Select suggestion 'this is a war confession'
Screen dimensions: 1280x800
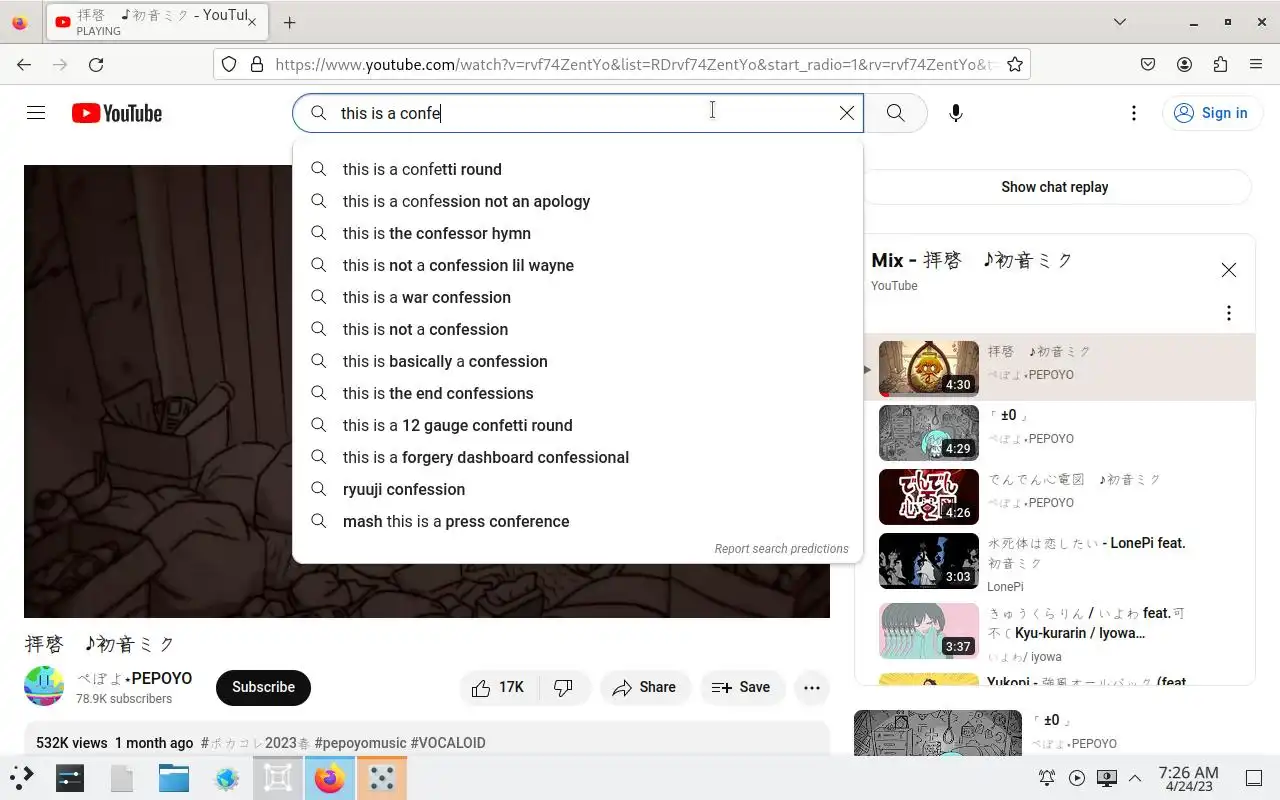[577, 297]
